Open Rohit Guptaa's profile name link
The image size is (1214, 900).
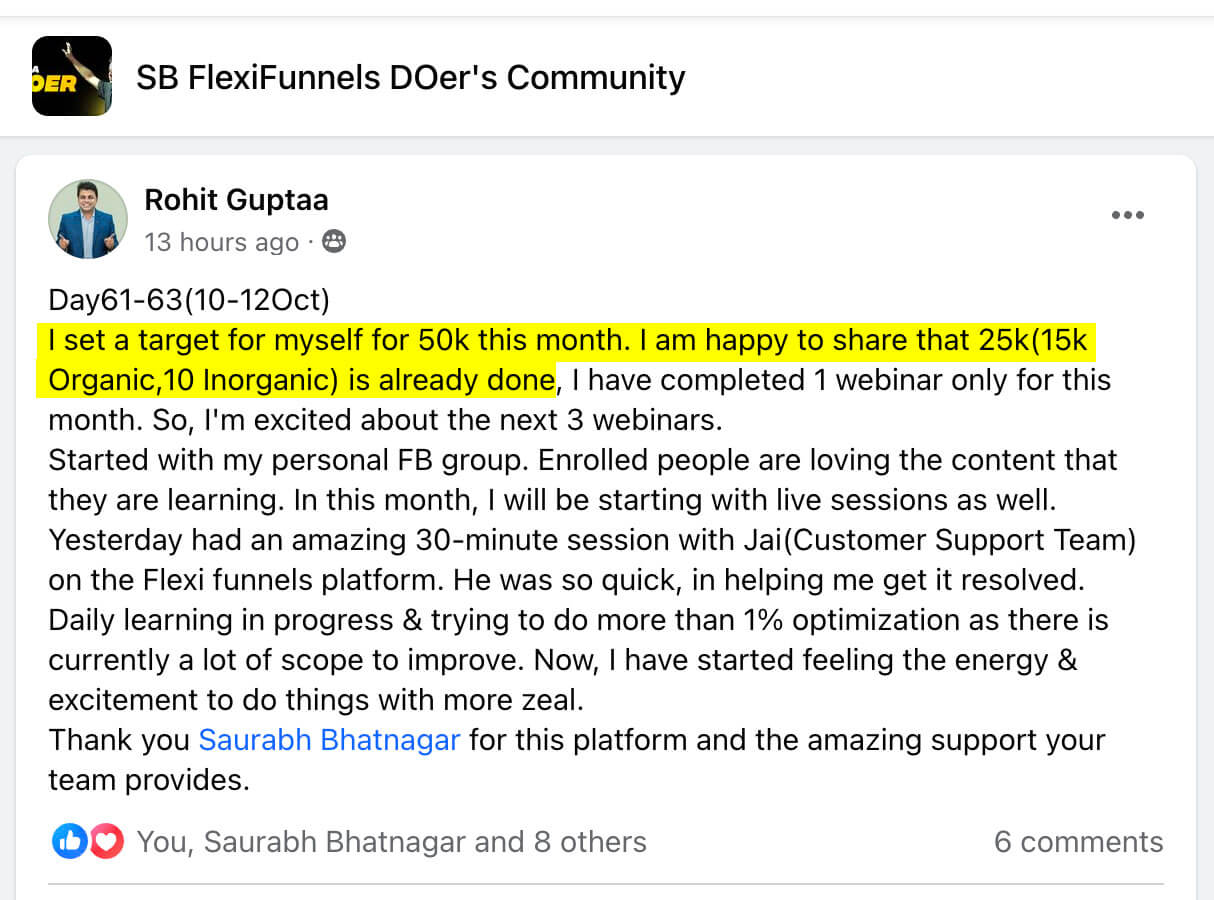pyautogui.click(x=236, y=200)
